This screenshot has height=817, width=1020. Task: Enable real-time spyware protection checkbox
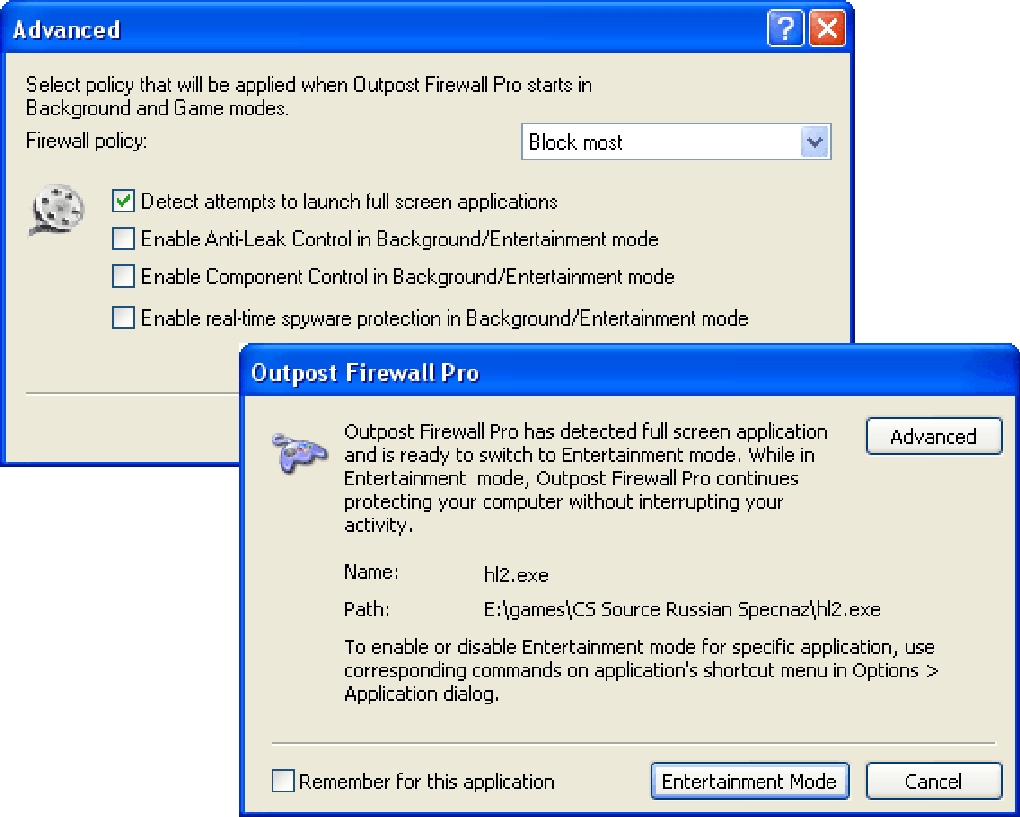point(124,318)
